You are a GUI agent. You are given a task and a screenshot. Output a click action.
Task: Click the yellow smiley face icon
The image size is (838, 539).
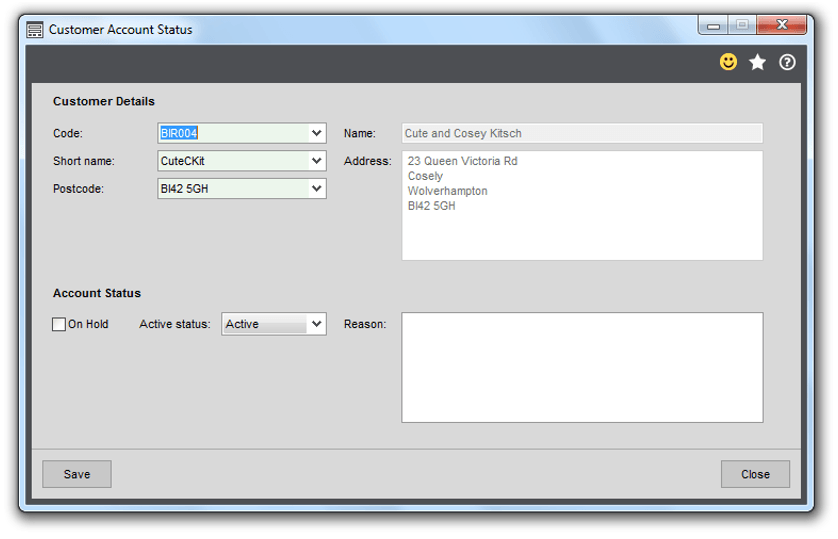coord(728,62)
